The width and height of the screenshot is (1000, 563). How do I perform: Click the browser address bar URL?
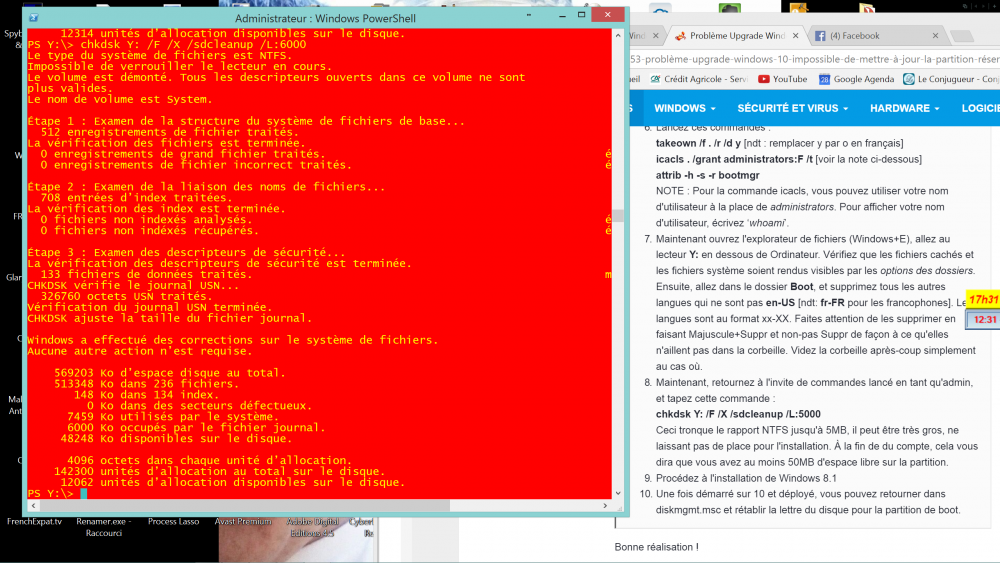tap(814, 59)
